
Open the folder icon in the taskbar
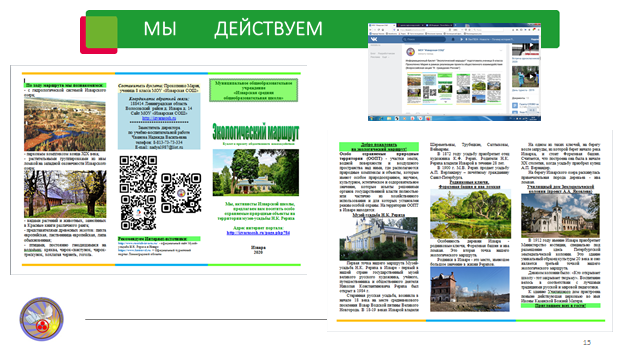tap(389, 118)
